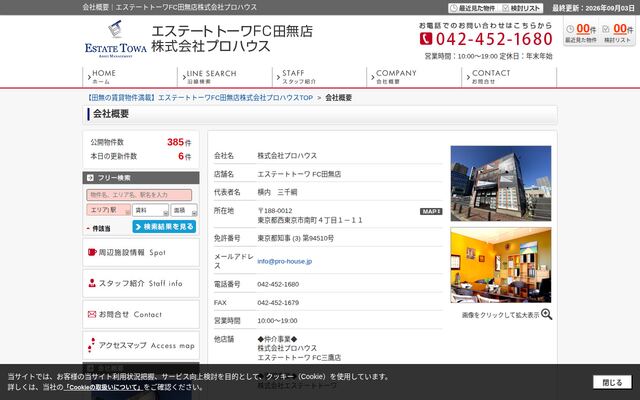Click the Estate Towa logo
Image resolution: width=640 pixels, height=400 pixels.
[x=116, y=39]
